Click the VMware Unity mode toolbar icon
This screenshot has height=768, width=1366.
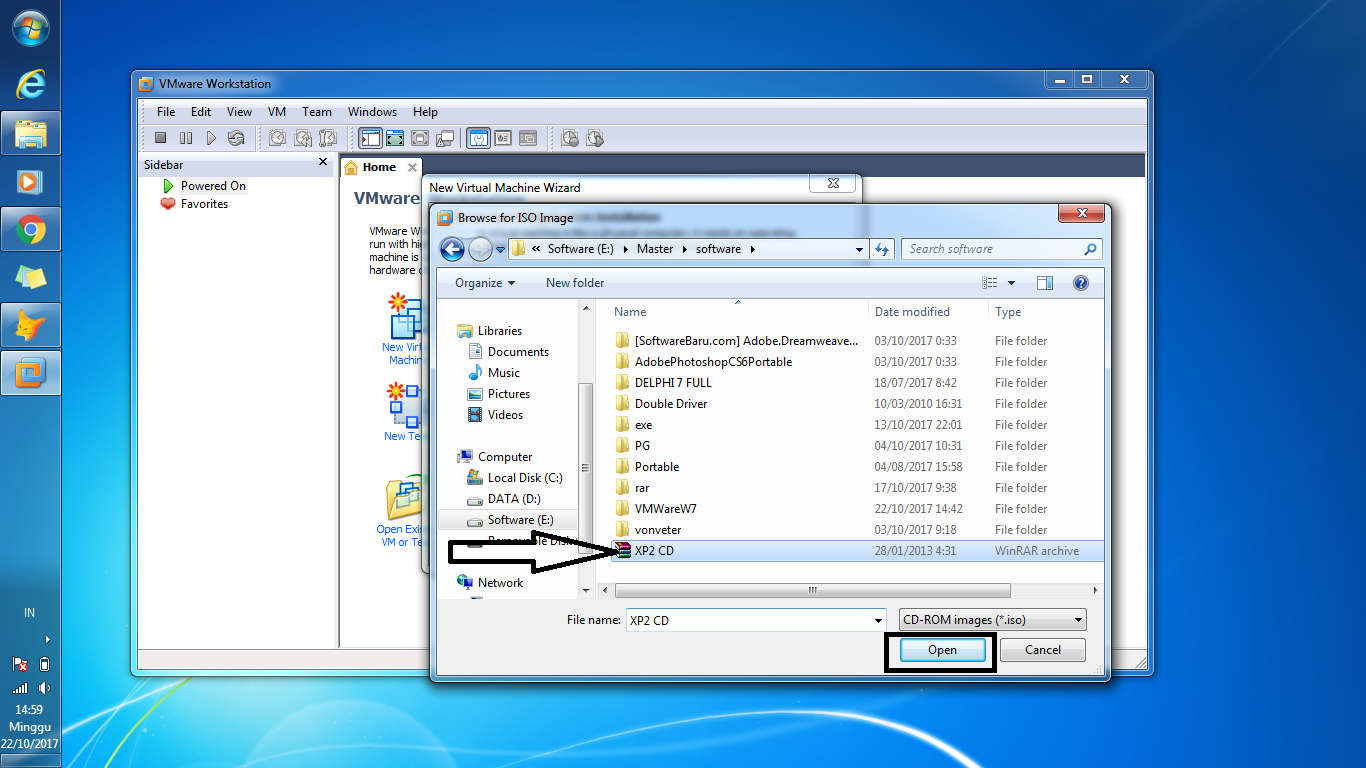pyautogui.click(x=445, y=138)
